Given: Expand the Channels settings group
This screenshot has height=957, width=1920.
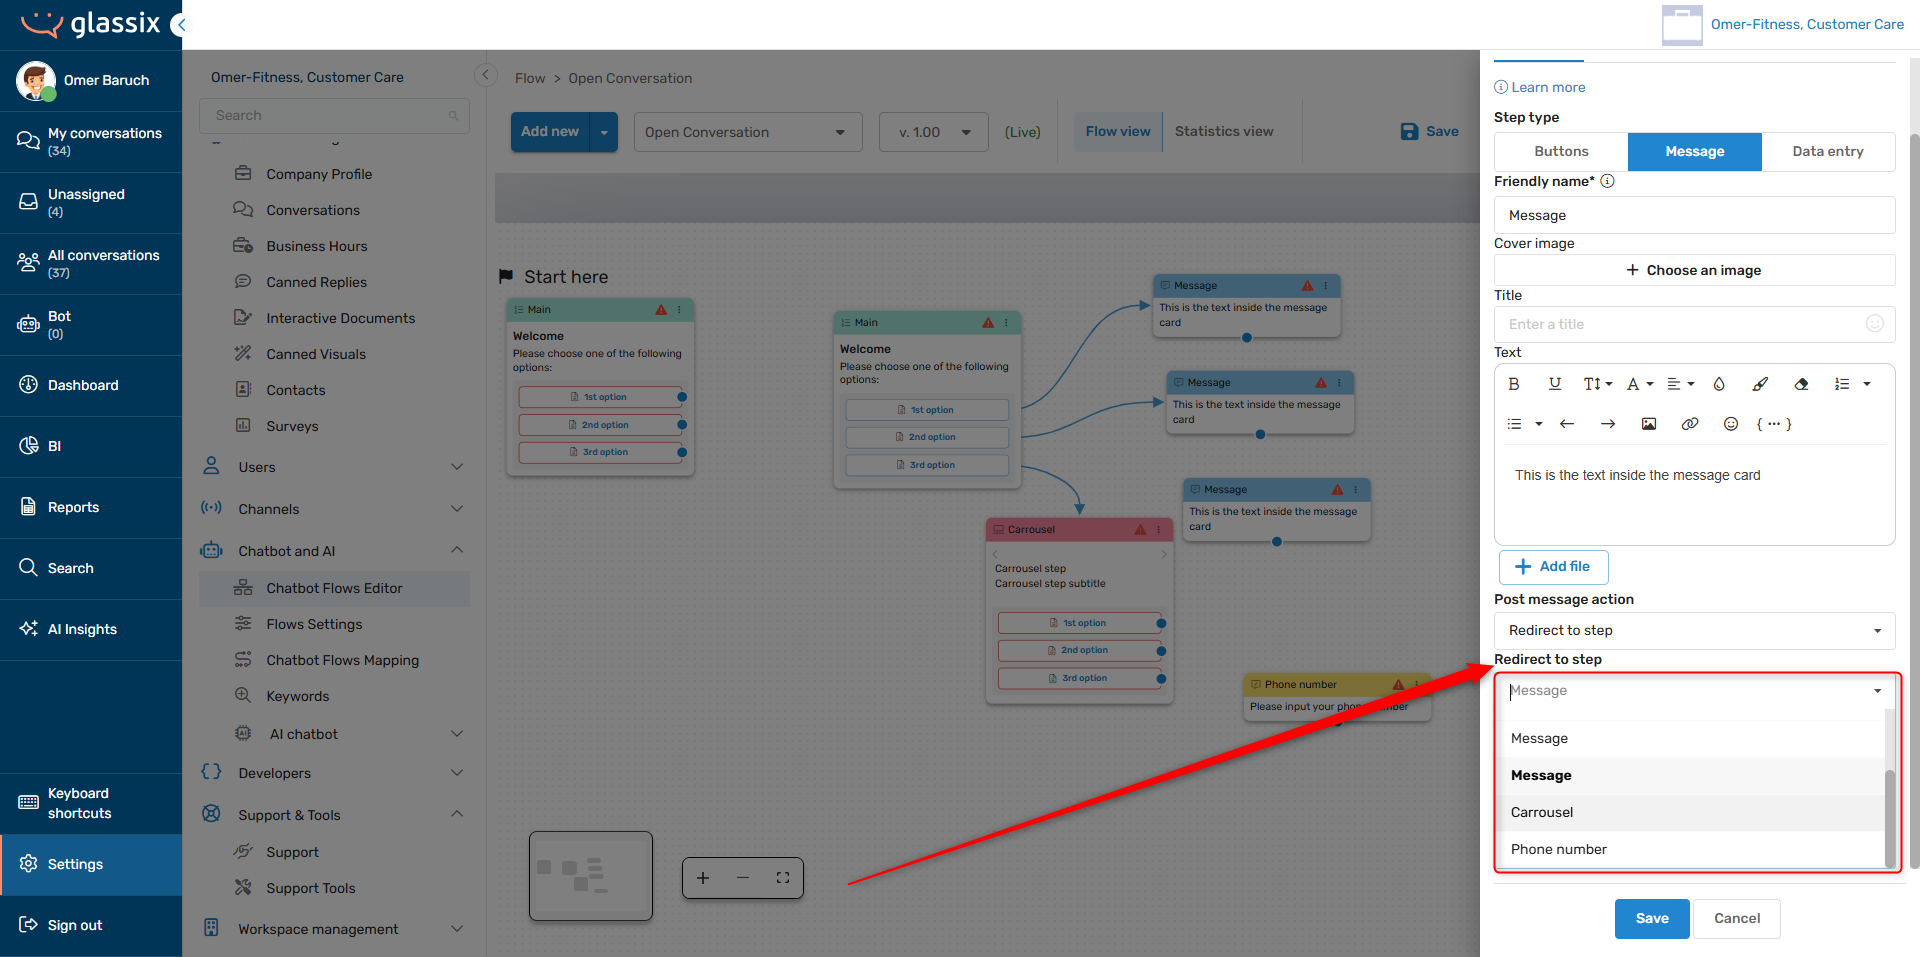Looking at the screenshot, I should pos(334,509).
